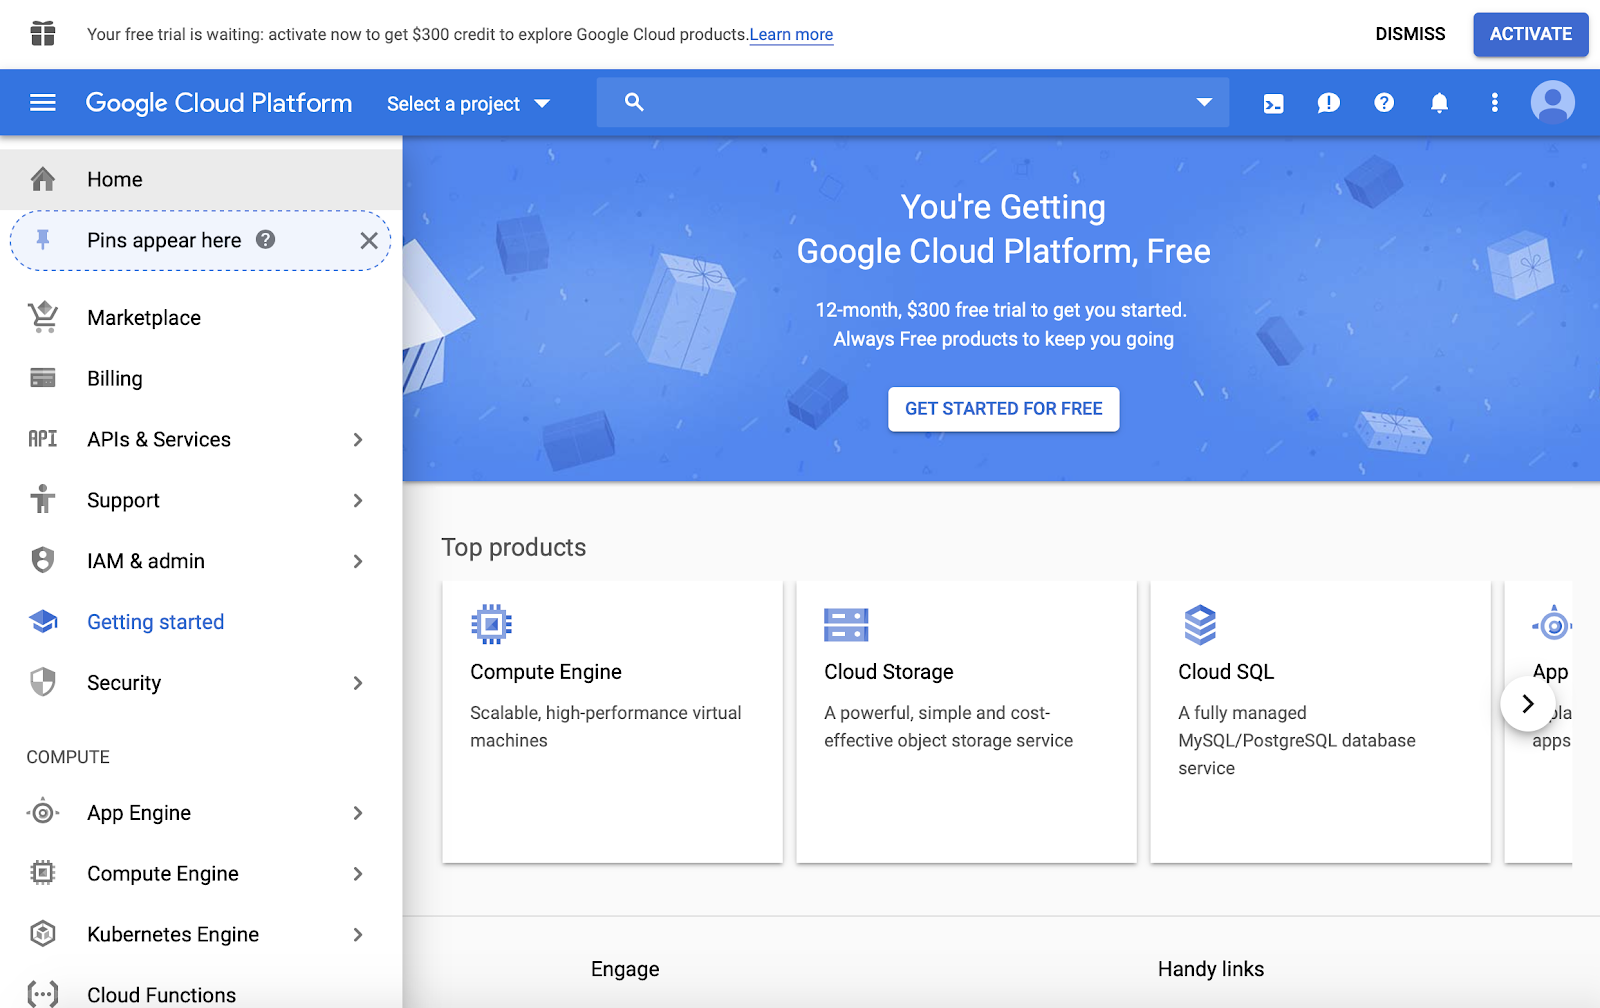Click the IAM & admin shield icon
1600x1008 pixels.
pos(43,560)
